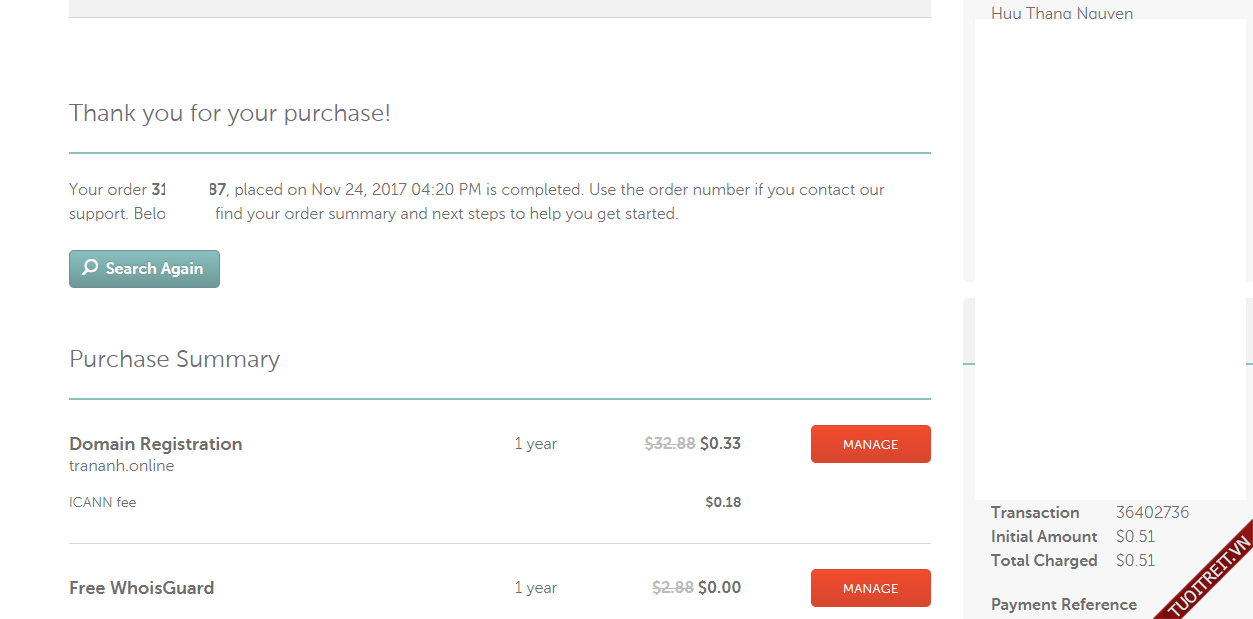The image size is (1253, 619).
Task: Click the trananh.online domain name
Action: point(122,466)
